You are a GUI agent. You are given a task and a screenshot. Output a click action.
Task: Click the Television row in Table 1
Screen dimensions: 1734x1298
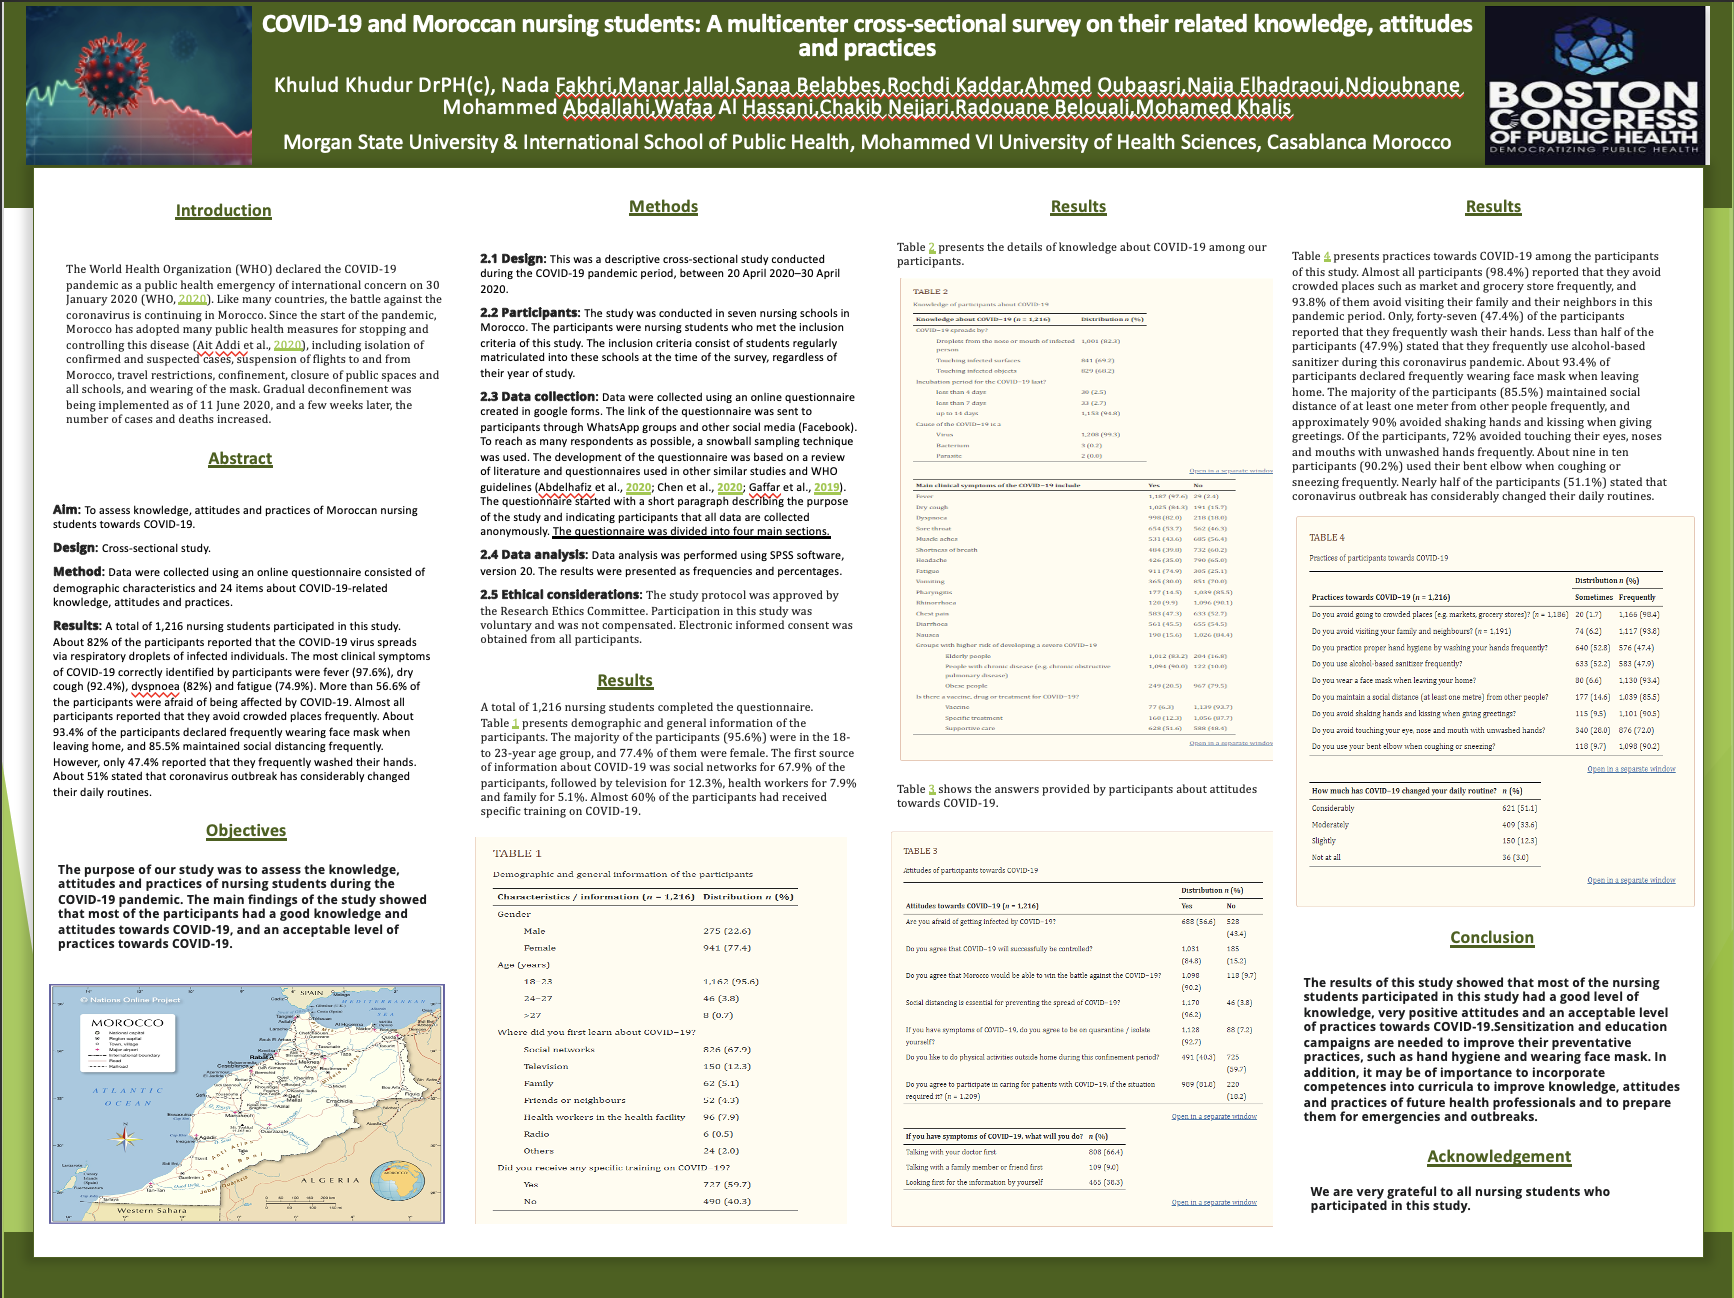[x=646, y=1067]
